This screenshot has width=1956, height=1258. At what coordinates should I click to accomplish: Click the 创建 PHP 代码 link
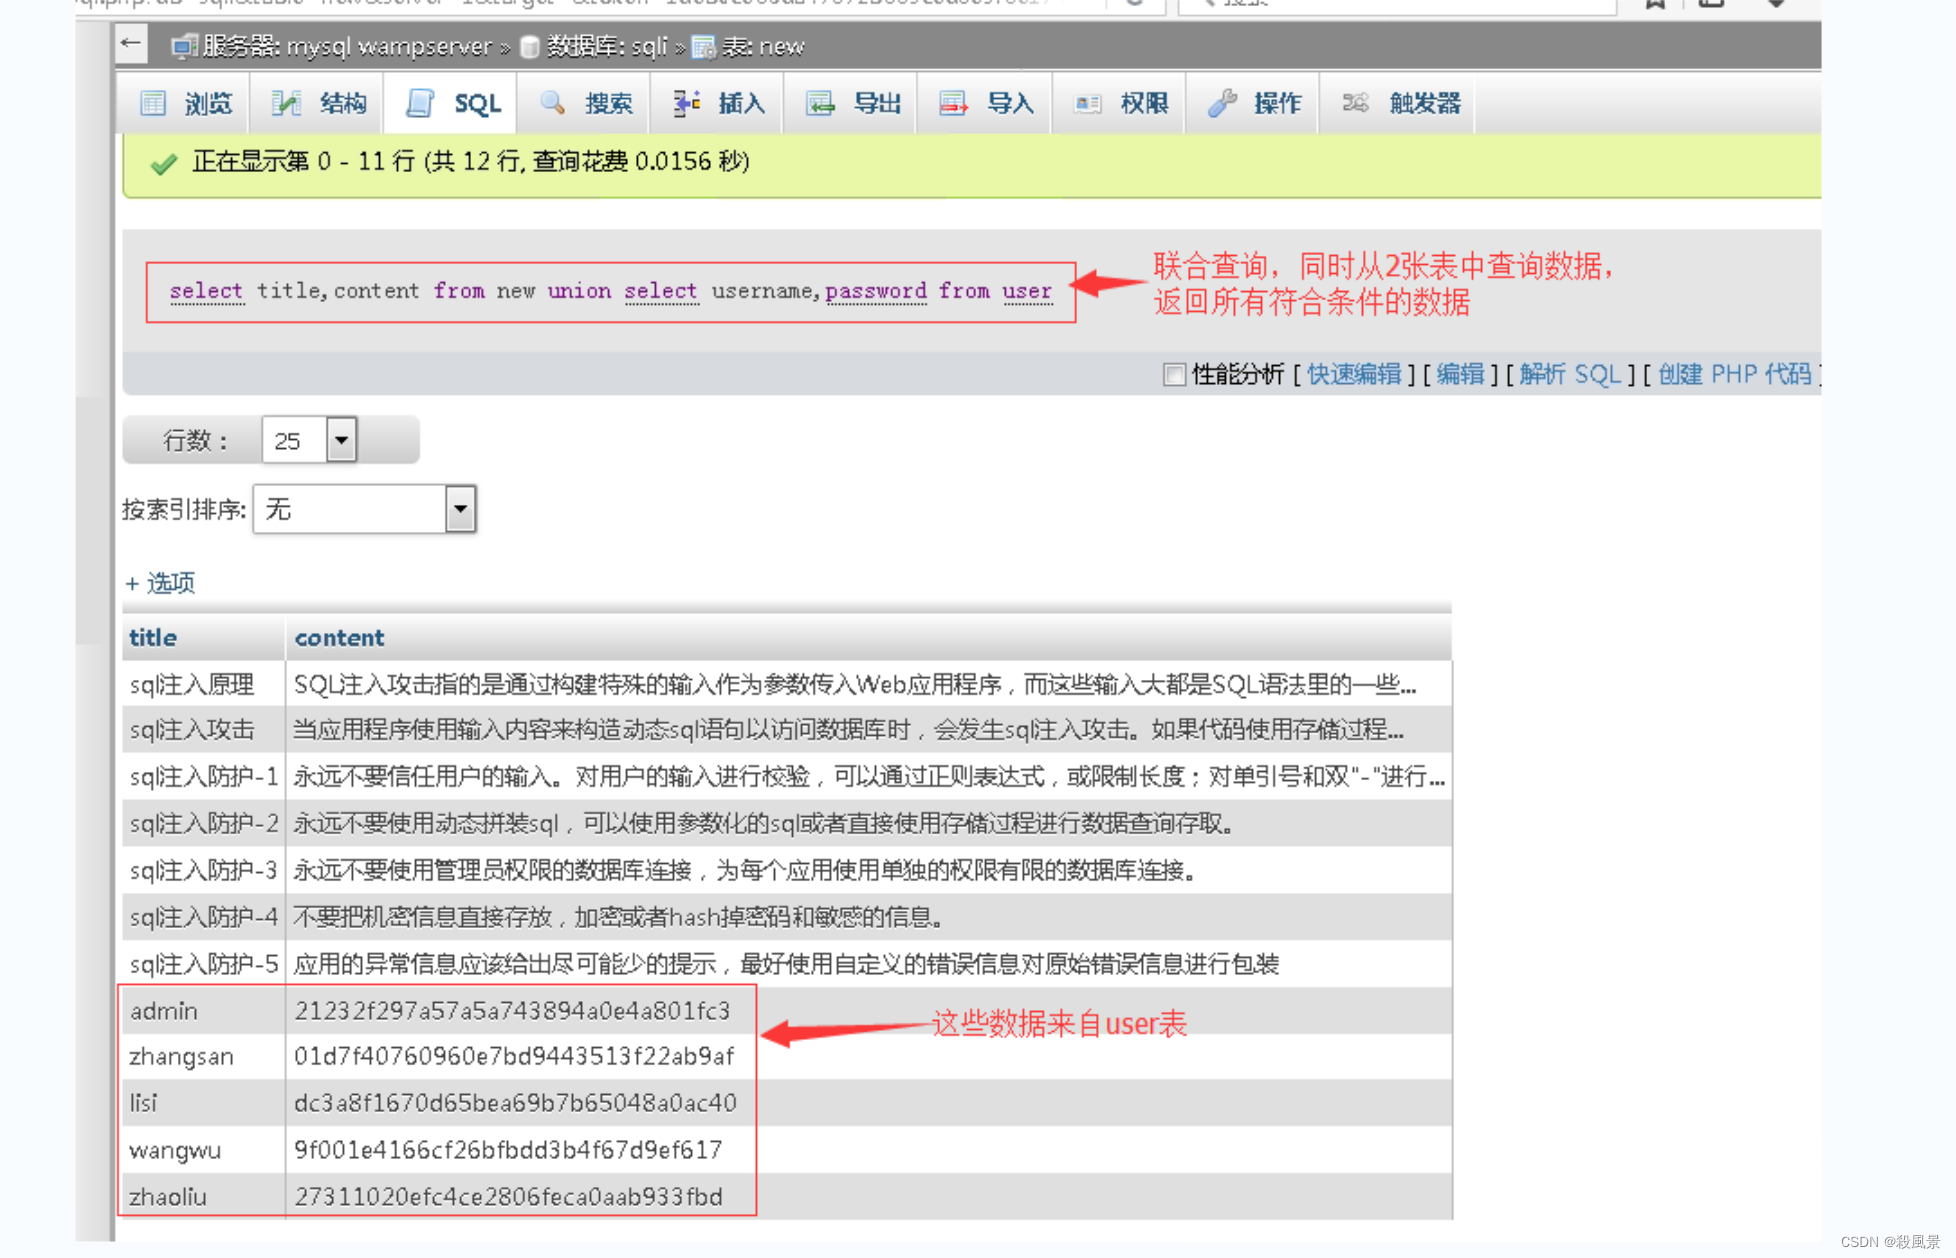click(1734, 374)
